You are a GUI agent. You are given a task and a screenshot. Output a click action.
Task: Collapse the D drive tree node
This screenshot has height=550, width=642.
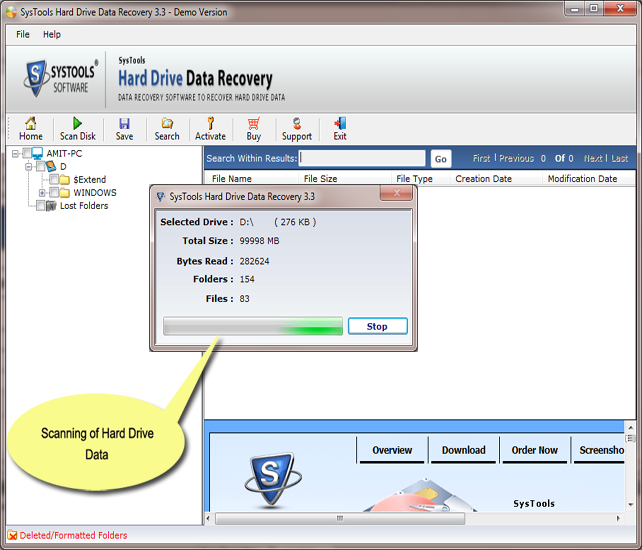coord(29,167)
